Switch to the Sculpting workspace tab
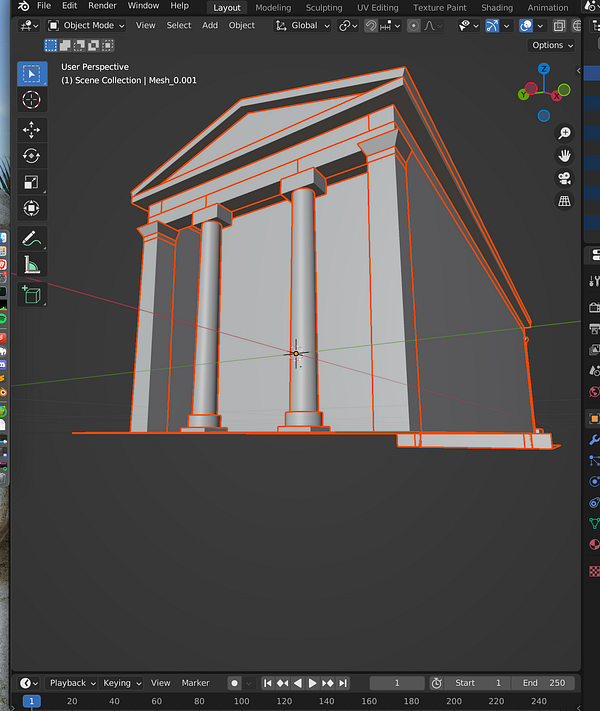The width and height of the screenshot is (600, 711). pos(323,7)
